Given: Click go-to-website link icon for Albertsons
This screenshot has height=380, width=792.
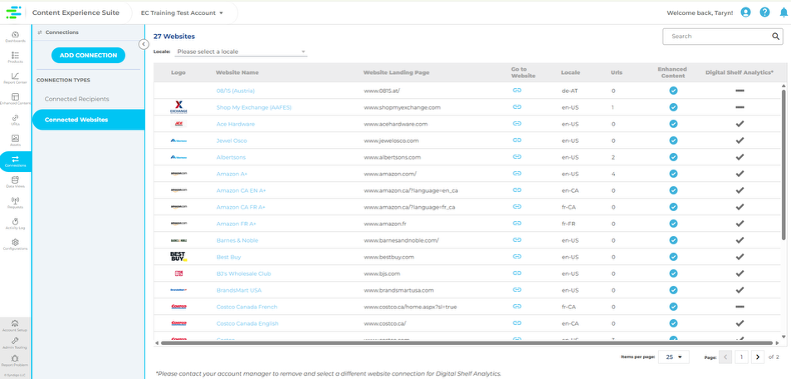Looking at the screenshot, I should point(517,157).
